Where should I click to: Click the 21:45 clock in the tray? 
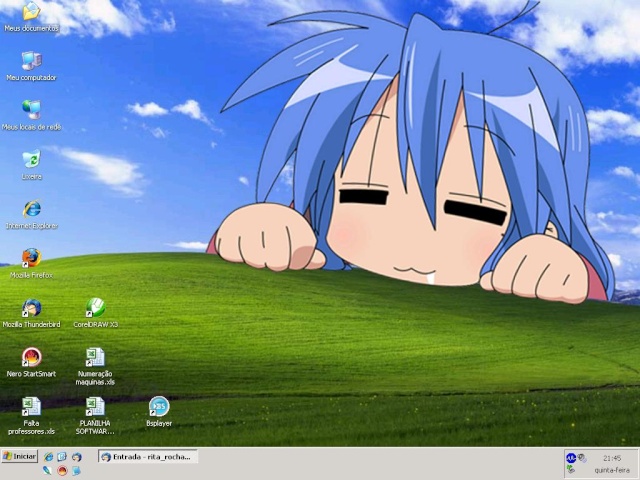[x=612, y=458]
